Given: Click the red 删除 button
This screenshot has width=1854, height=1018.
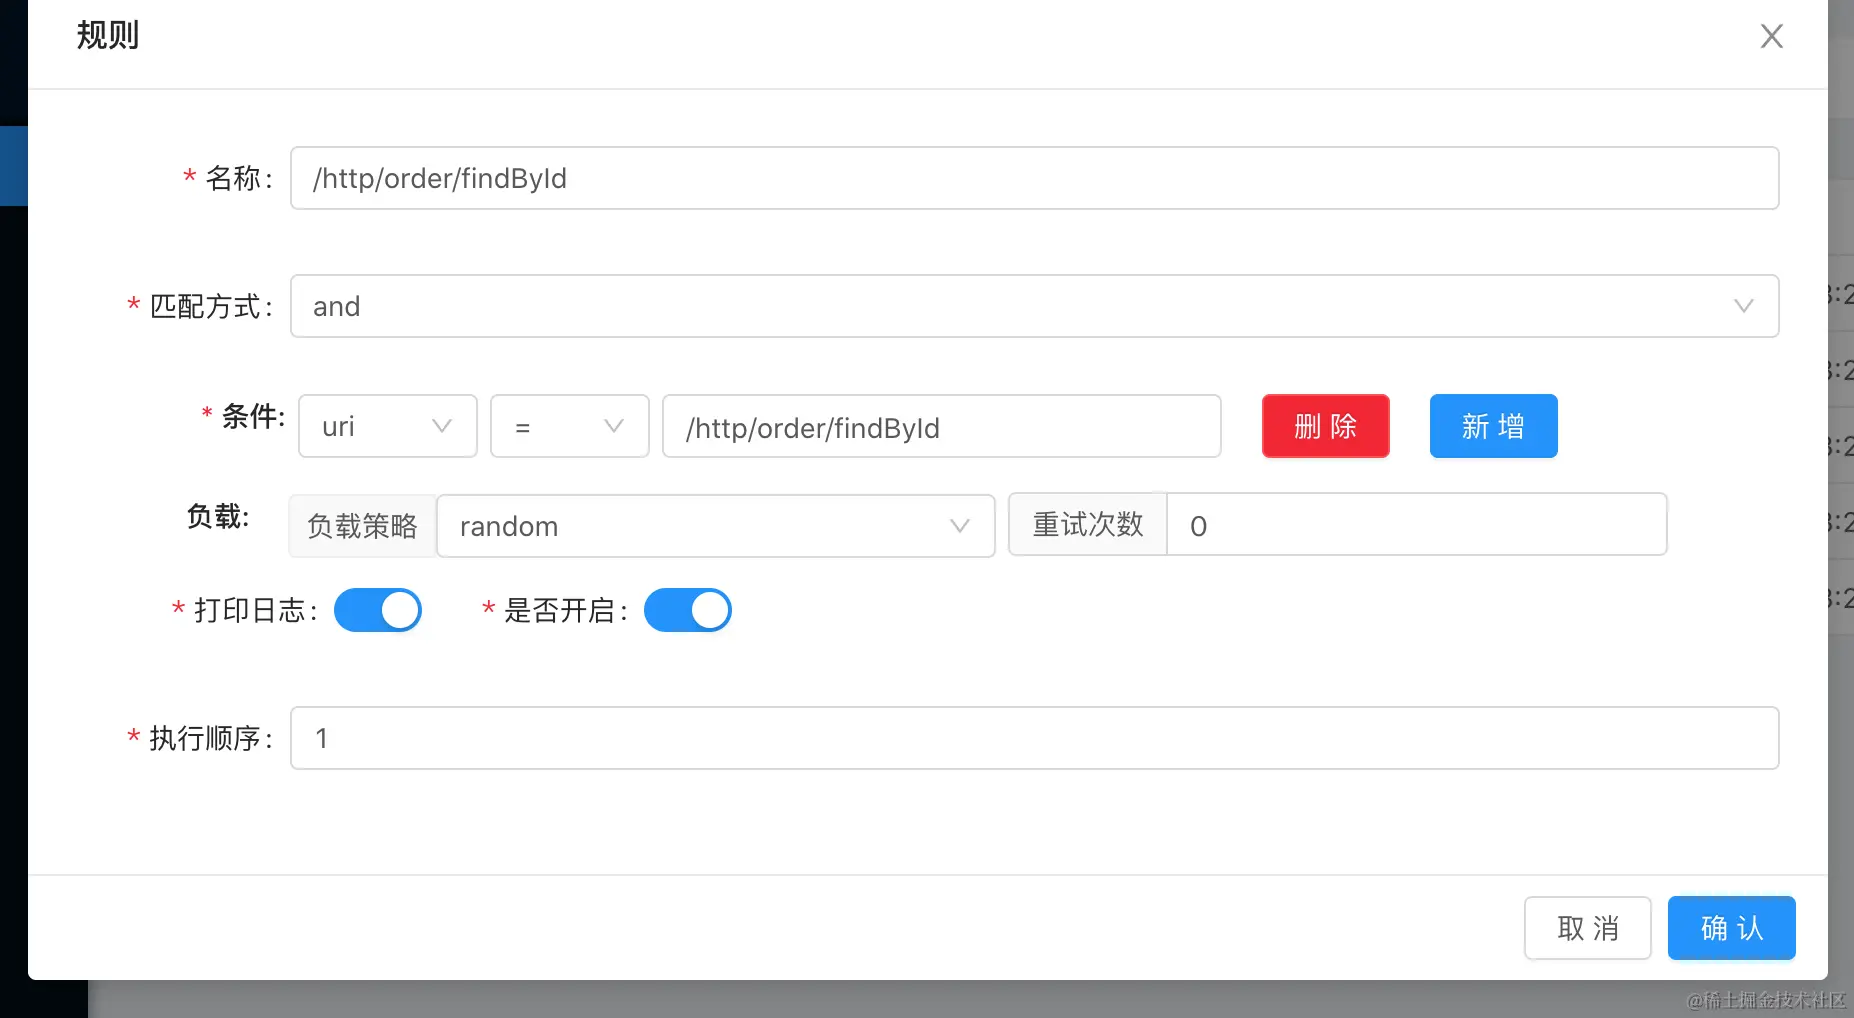Looking at the screenshot, I should point(1325,426).
